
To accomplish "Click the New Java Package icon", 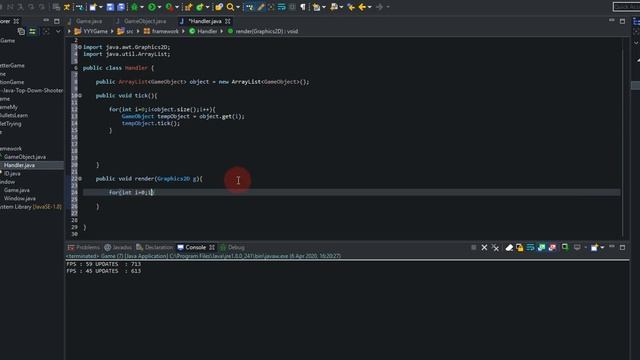I will (188, 7).
